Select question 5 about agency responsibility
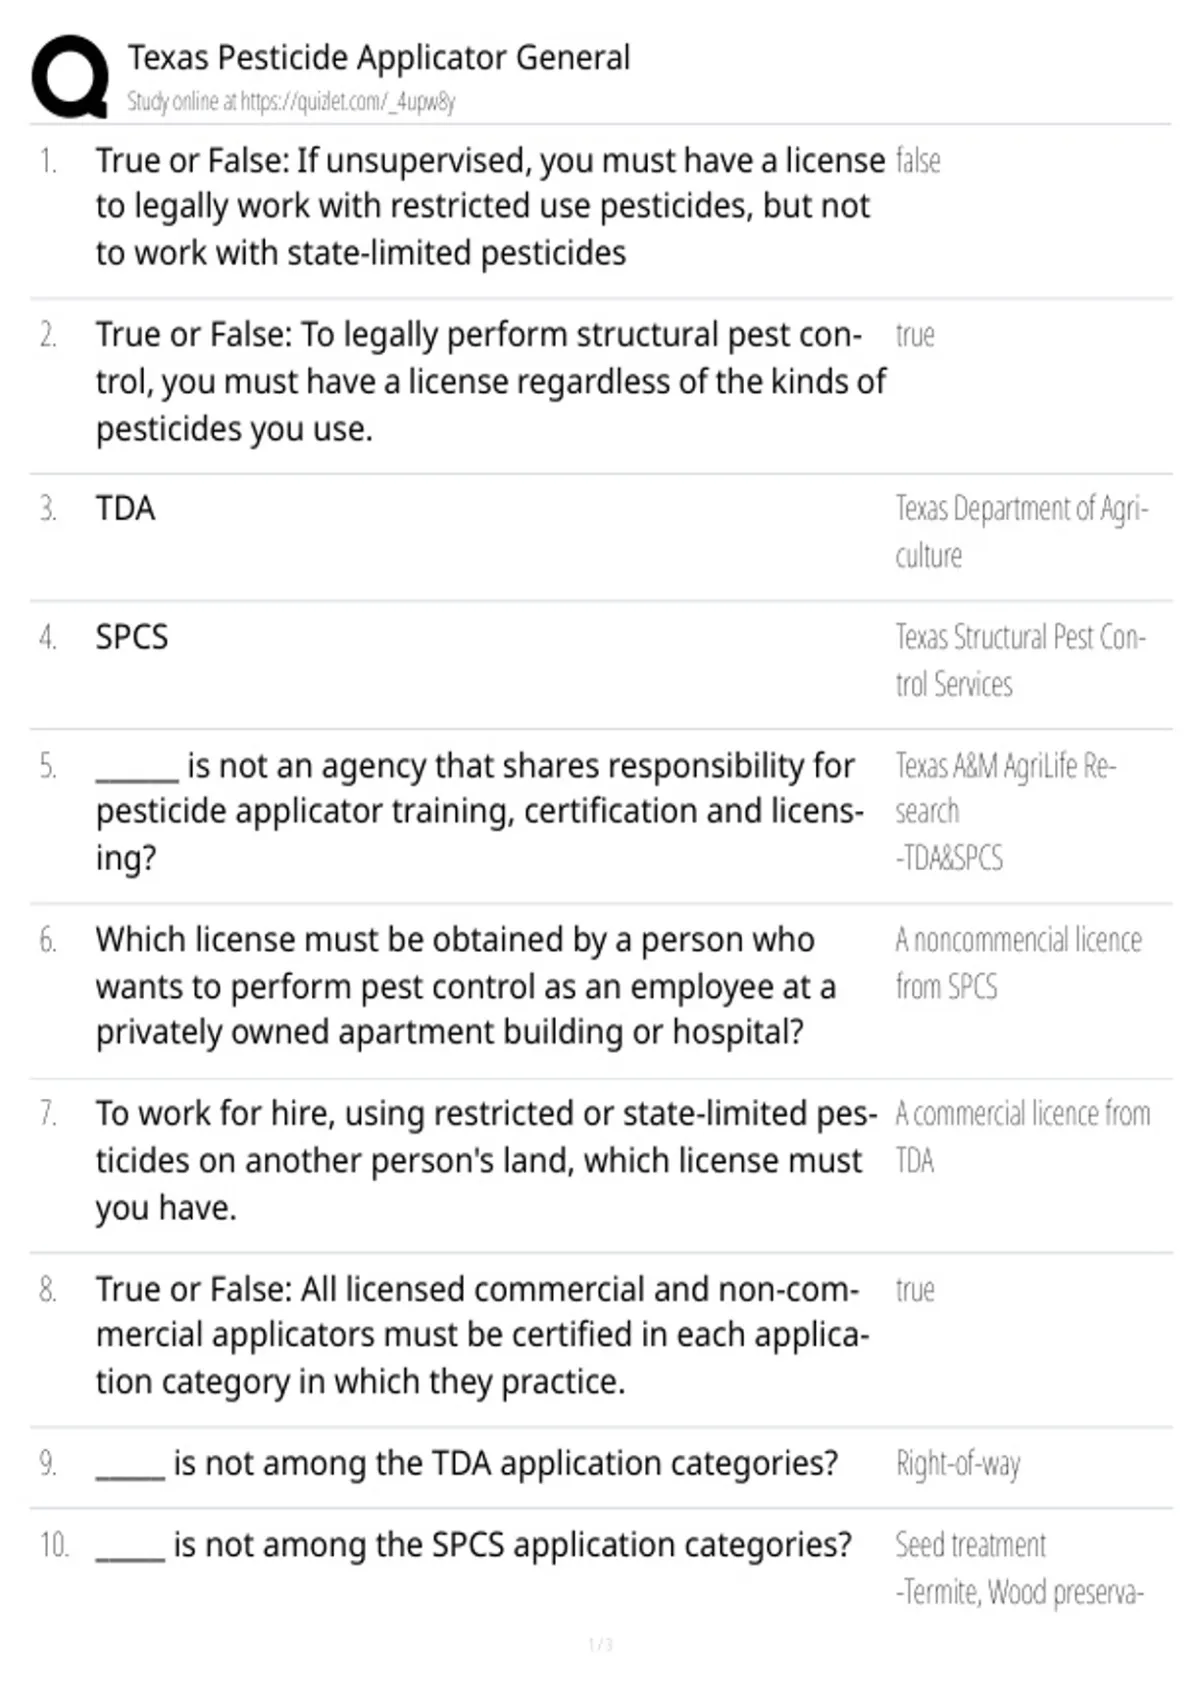This screenshot has width=1200, height=1700. pyautogui.click(x=480, y=811)
